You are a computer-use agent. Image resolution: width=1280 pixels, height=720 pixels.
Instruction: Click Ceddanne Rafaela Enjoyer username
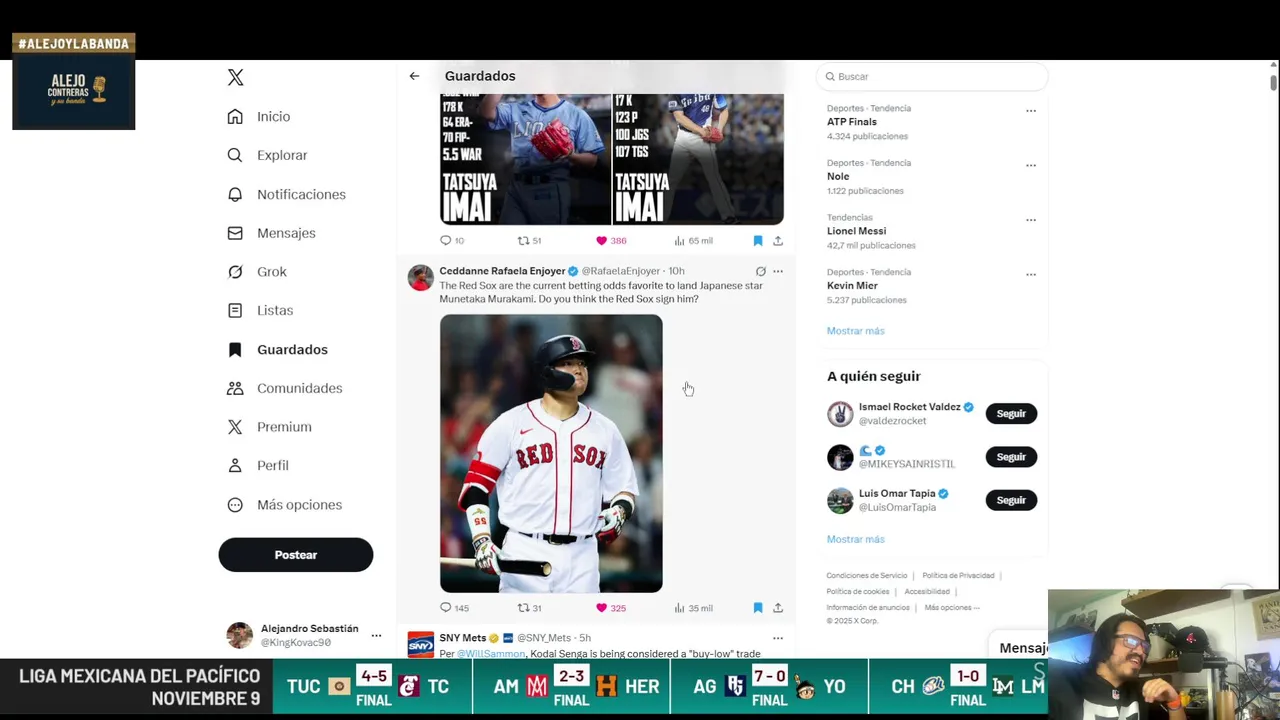pyautogui.click(x=502, y=271)
